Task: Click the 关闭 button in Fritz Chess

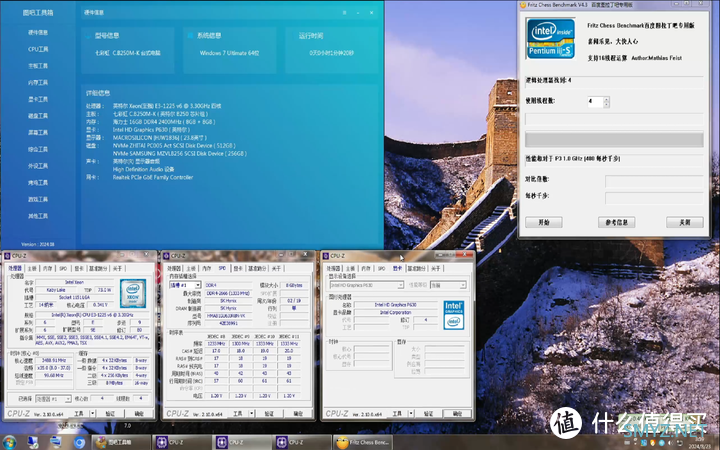Action: 685,221
